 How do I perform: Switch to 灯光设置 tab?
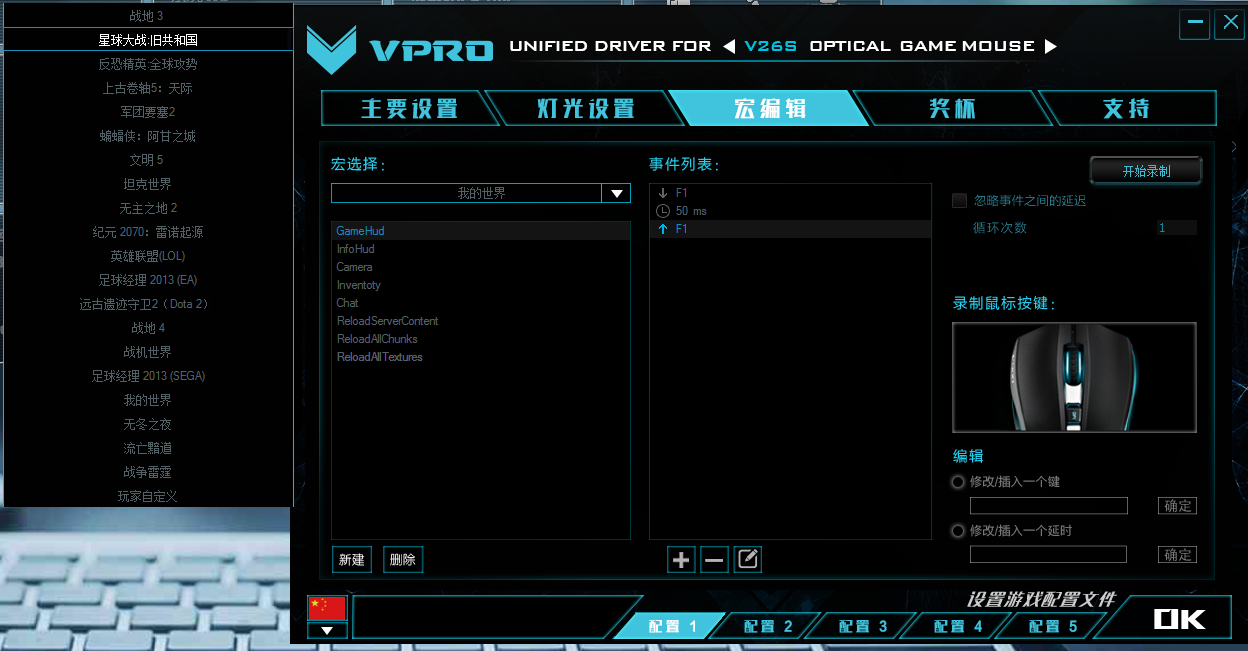(x=585, y=109)
